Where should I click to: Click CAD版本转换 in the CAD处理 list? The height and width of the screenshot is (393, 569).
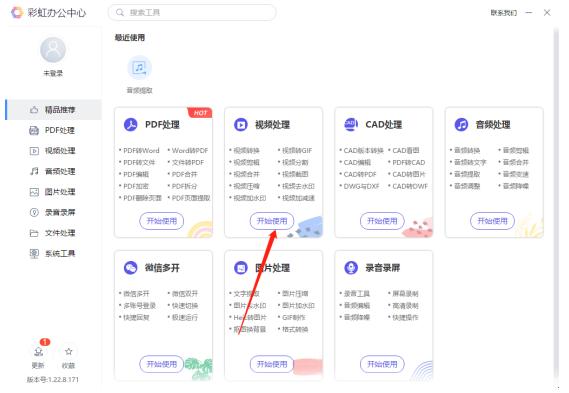click(x=364, y=151)
